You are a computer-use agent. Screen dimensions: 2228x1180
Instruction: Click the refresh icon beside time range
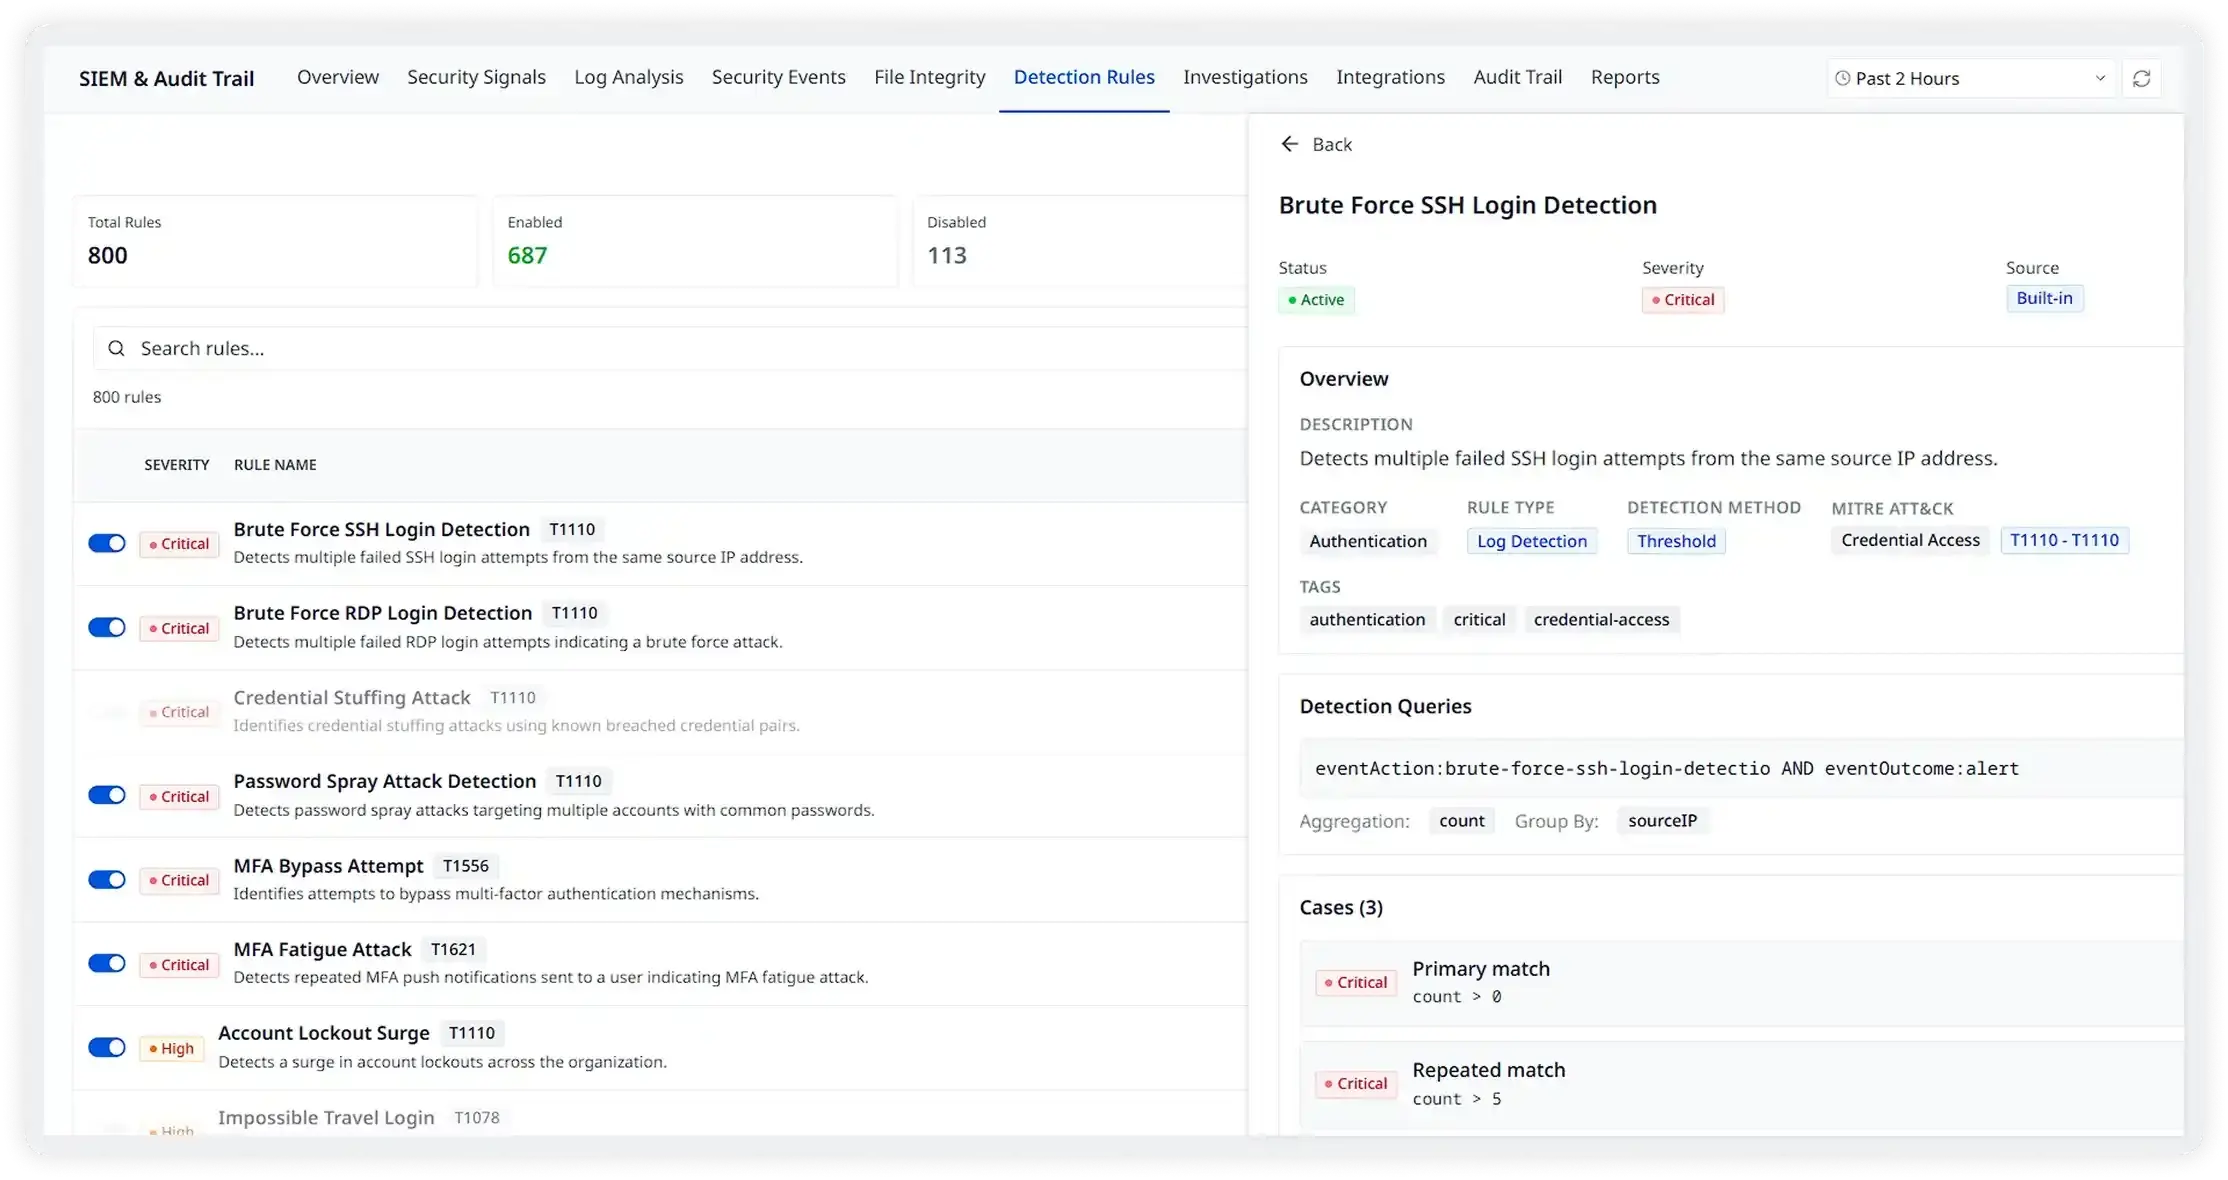(2141, 78)
